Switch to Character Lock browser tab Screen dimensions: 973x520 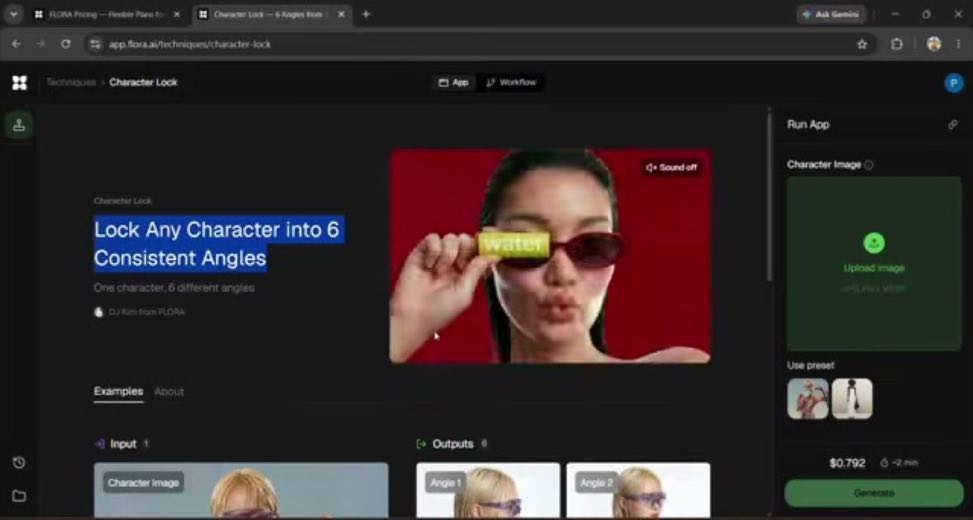pos(272,14)
